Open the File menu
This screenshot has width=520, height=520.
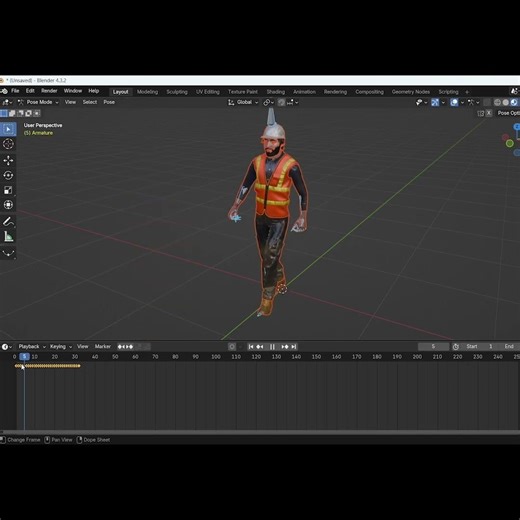15,91
